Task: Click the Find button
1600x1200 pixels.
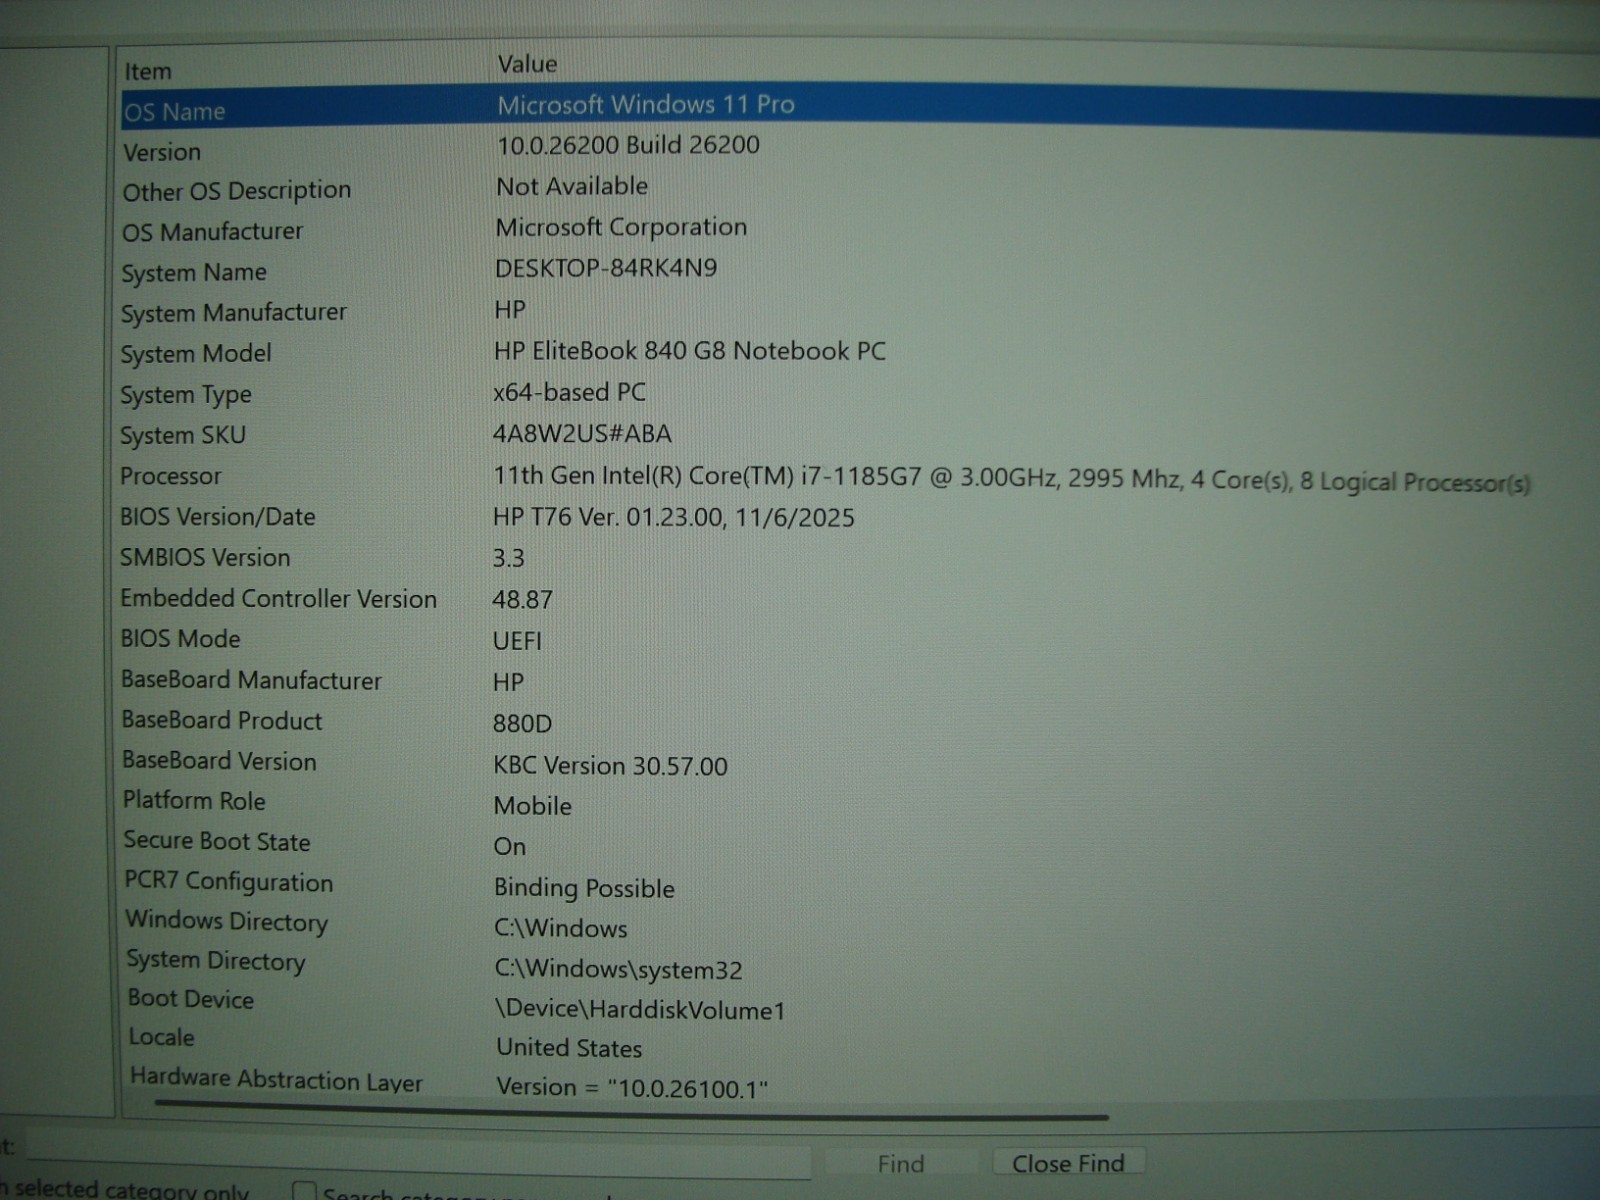Action: [x=900, y=1163]
